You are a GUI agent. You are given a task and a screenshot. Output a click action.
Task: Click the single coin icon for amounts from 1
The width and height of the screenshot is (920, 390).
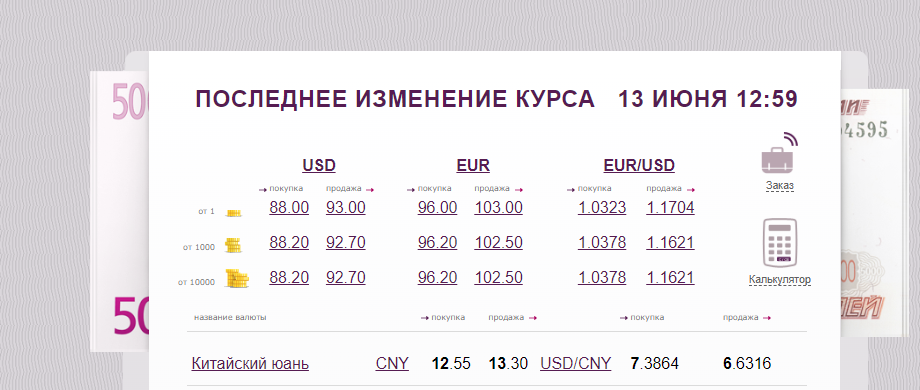[x=234, y=212]
